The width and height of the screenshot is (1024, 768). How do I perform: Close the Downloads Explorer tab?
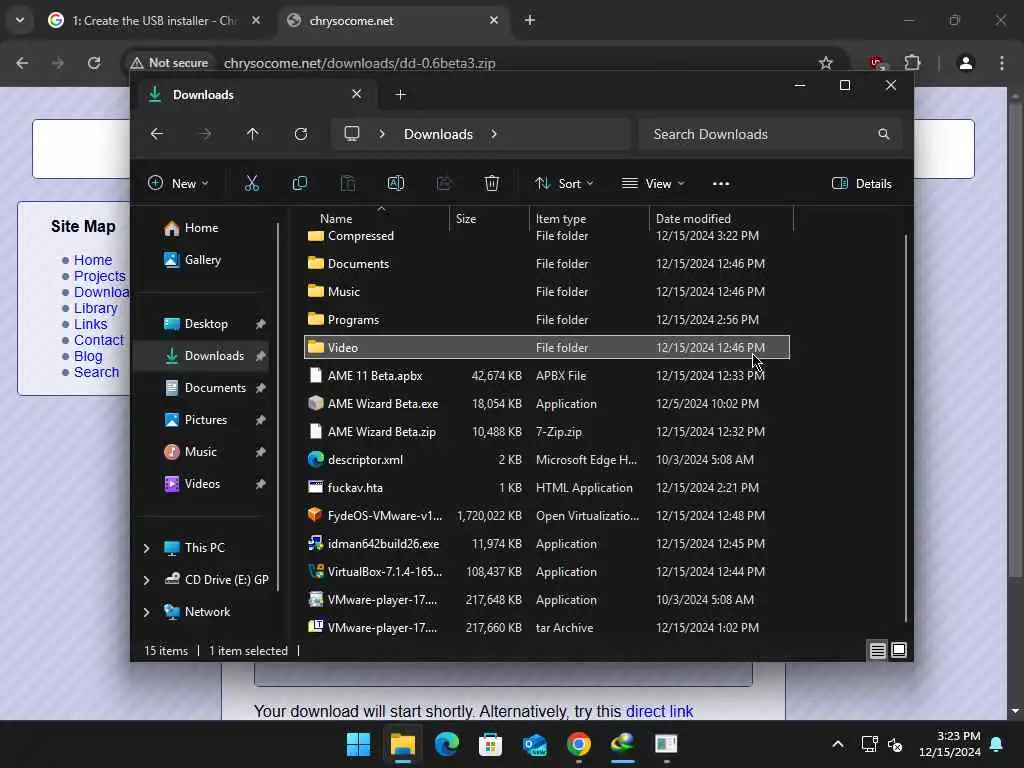[x=357, y=94]
